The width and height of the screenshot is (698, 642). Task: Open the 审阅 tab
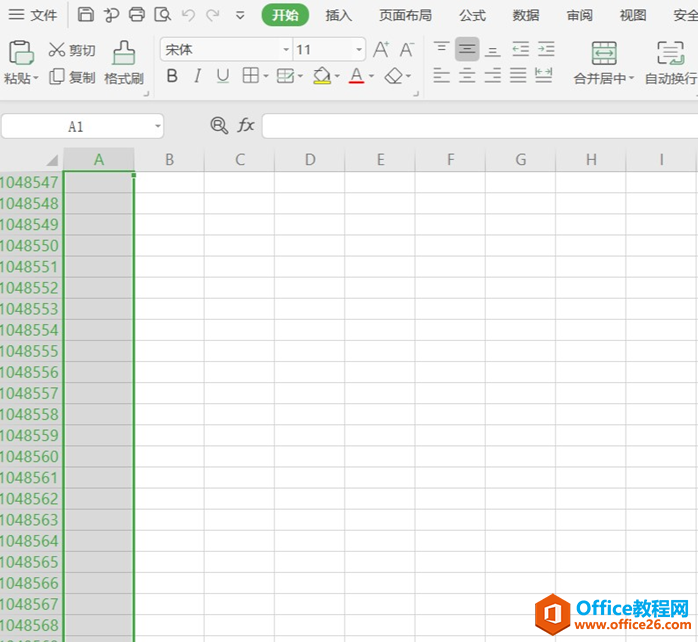point(579,15)
